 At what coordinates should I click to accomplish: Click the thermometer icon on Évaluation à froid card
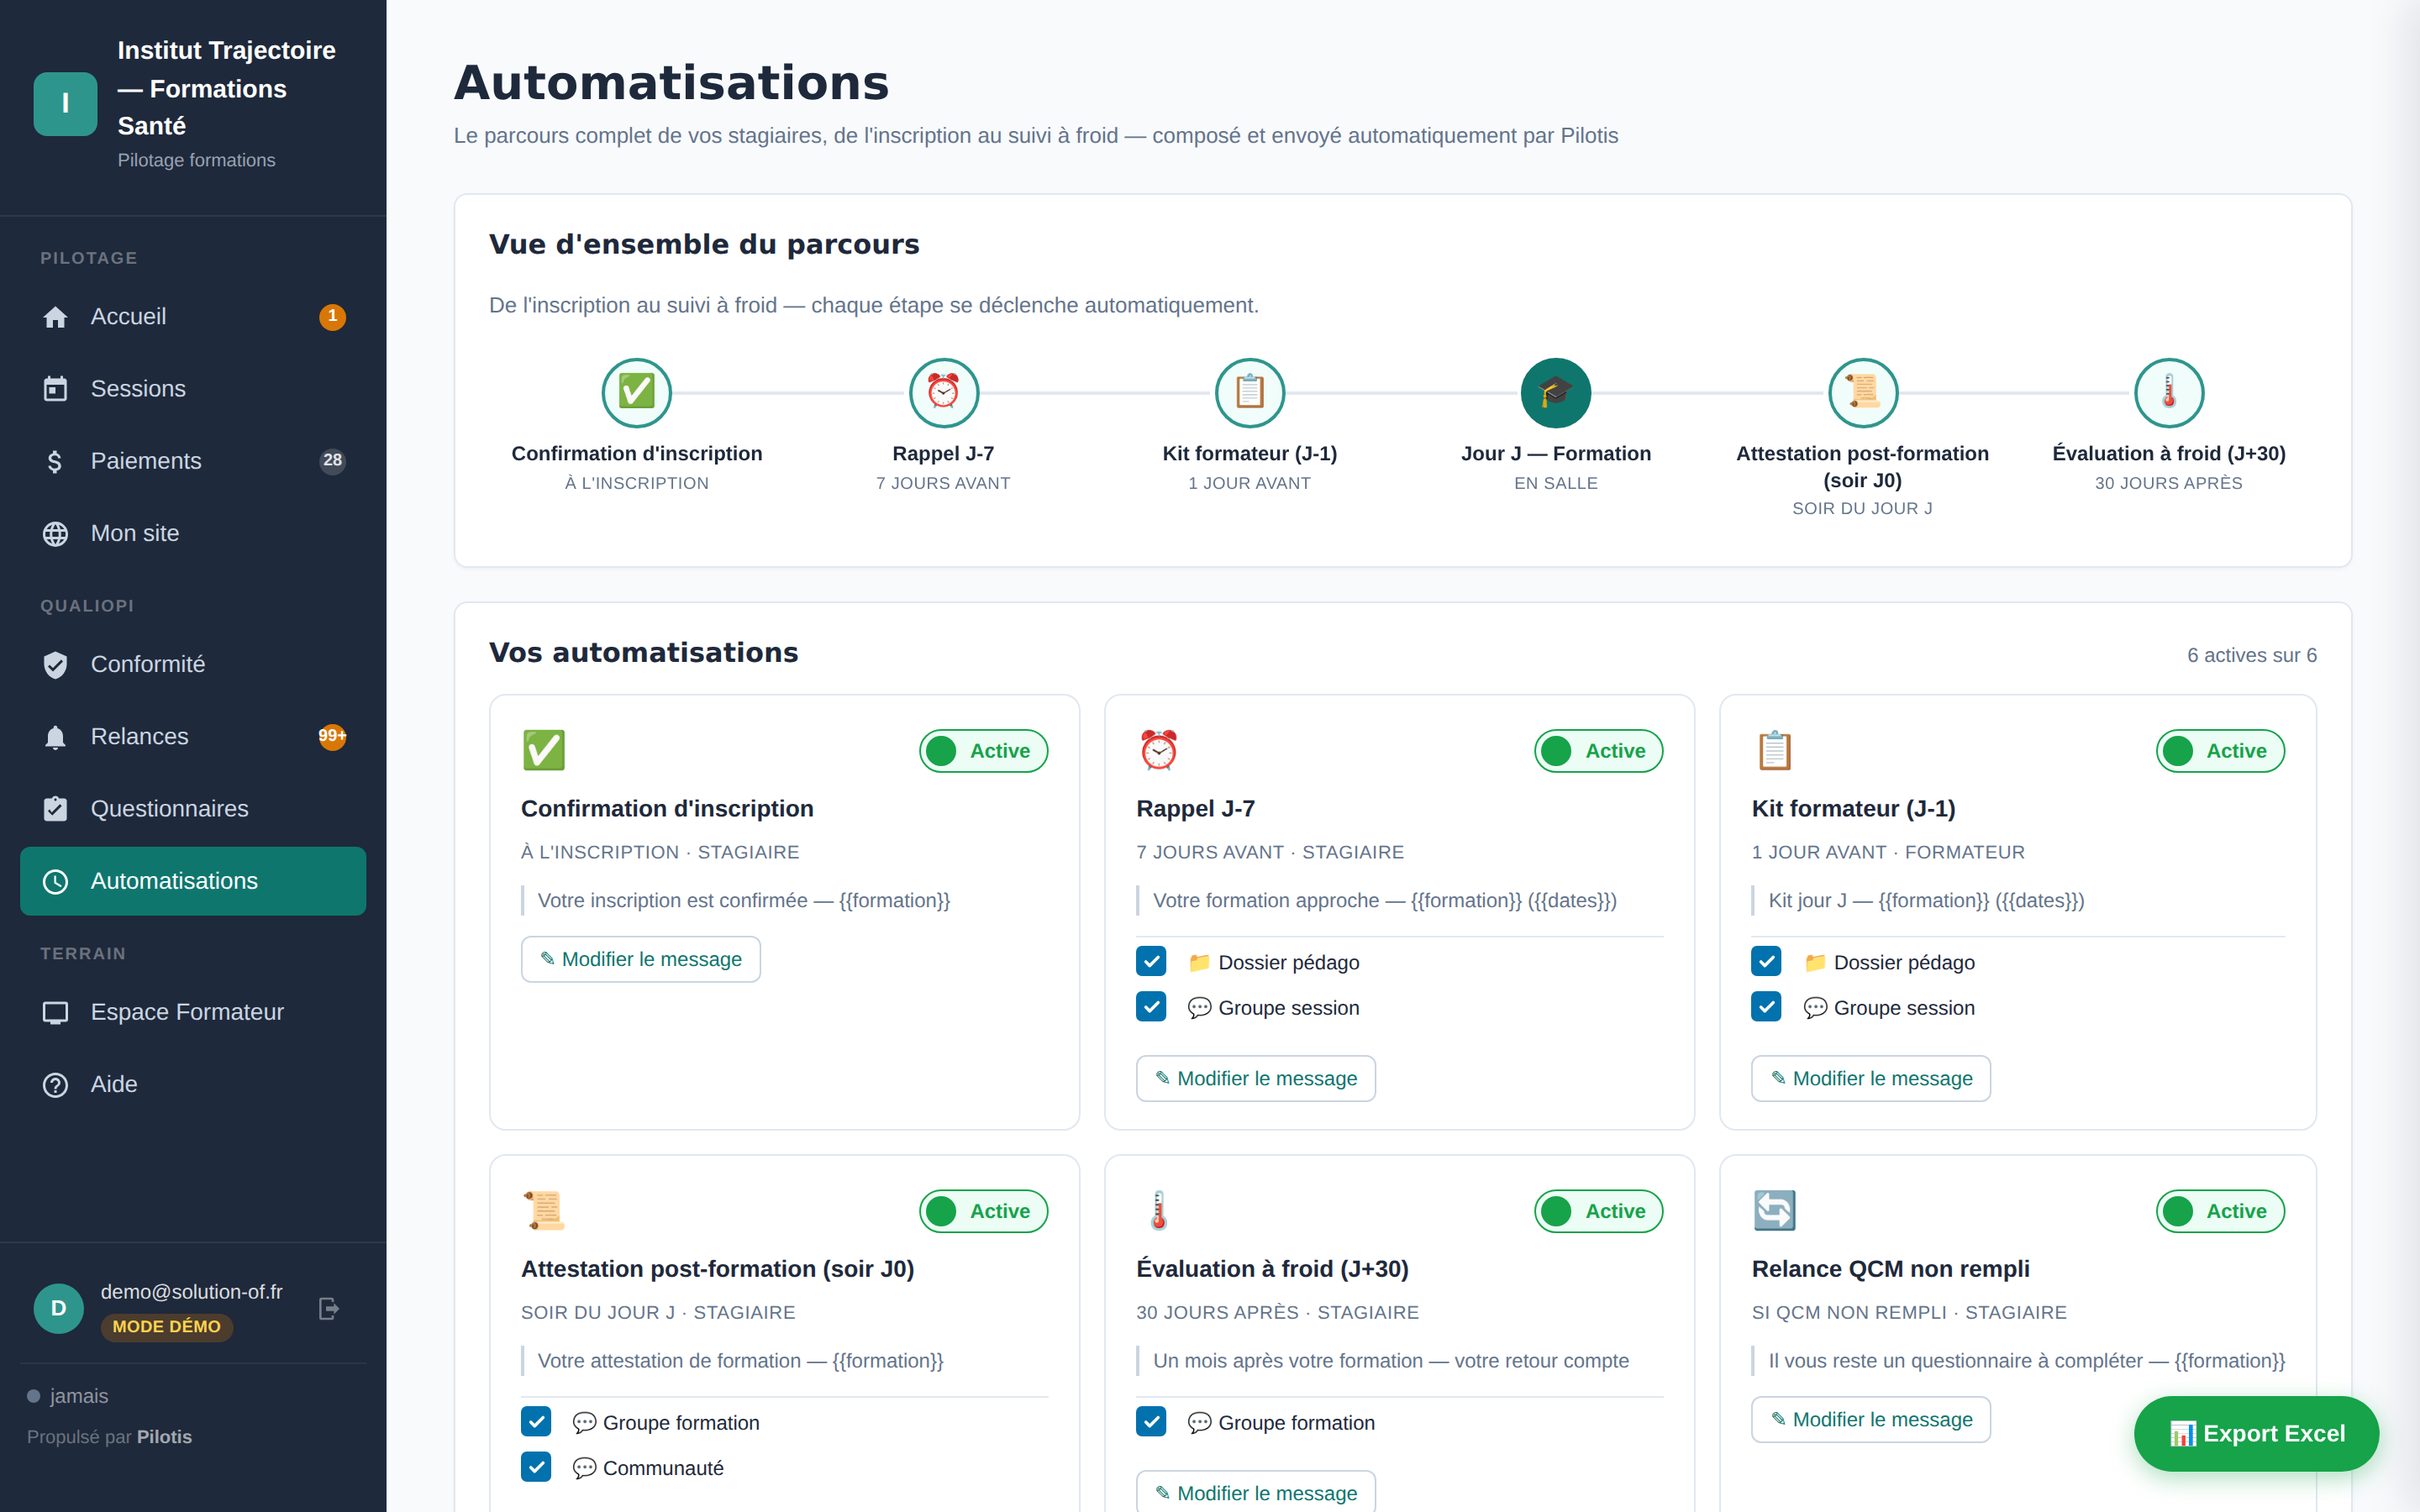[1159, 1210]
